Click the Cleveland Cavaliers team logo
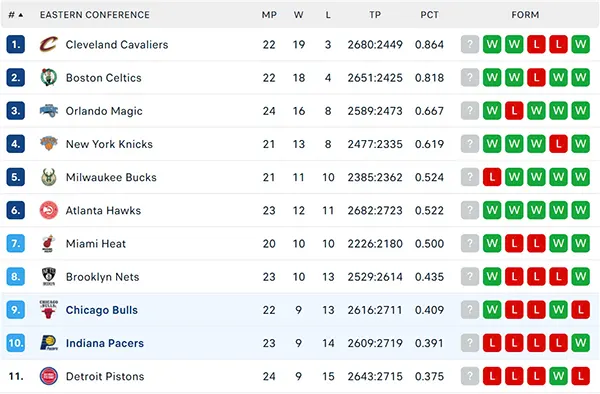Image resolution: width=600 pixels, height=394 pixels. click(x=49, y=44)
